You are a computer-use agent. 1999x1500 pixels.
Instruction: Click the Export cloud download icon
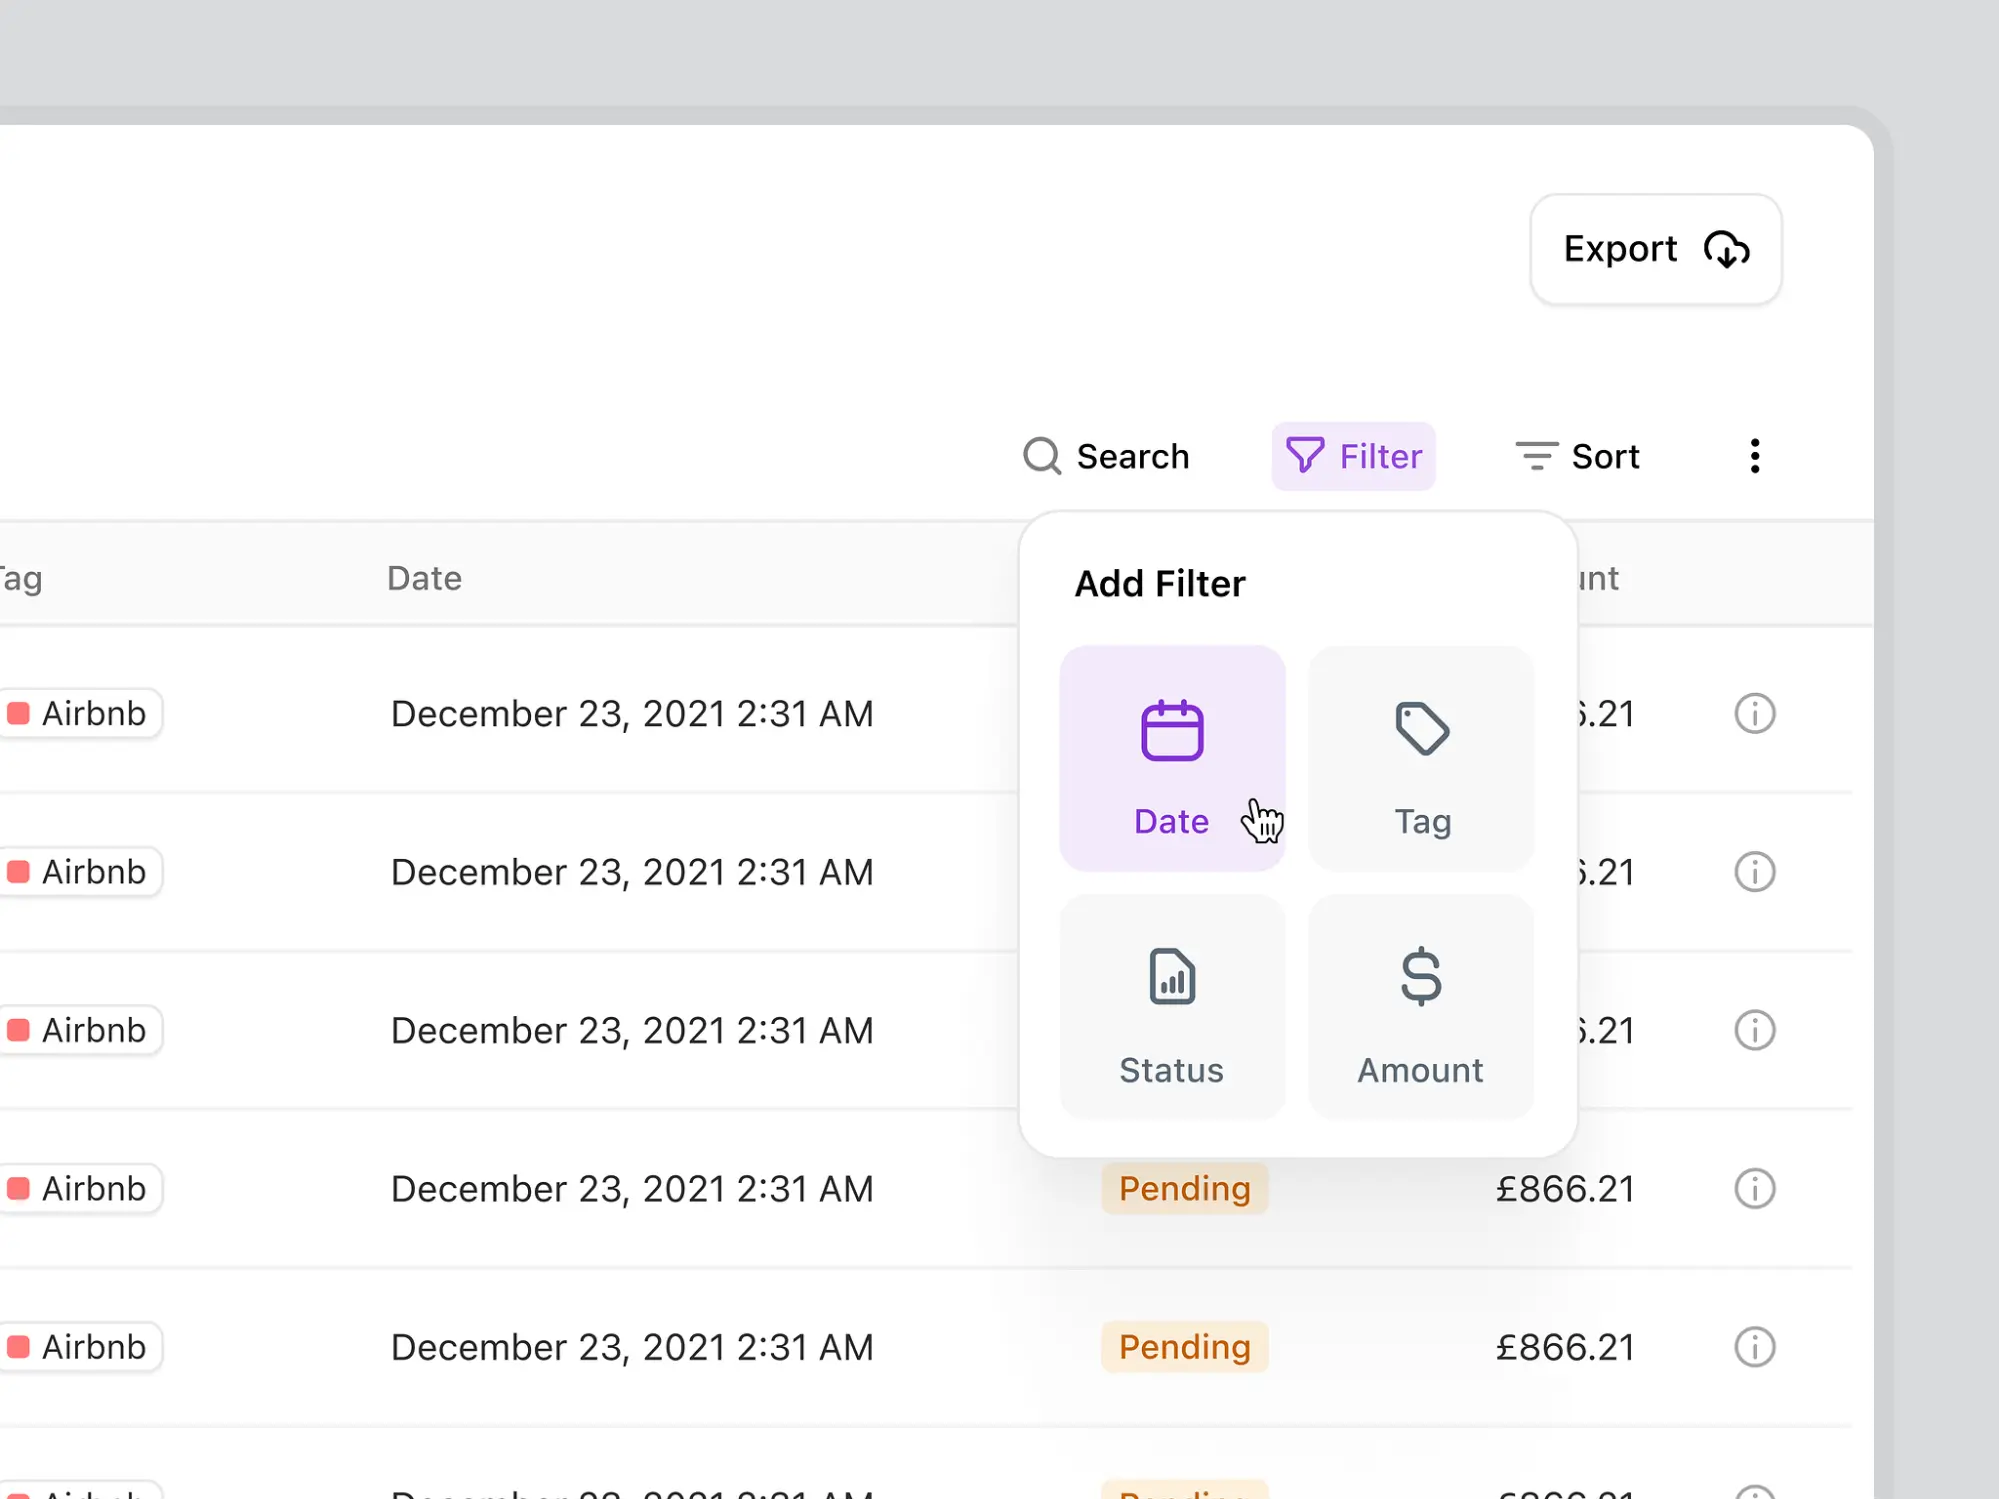click(x=1726, y=250)
